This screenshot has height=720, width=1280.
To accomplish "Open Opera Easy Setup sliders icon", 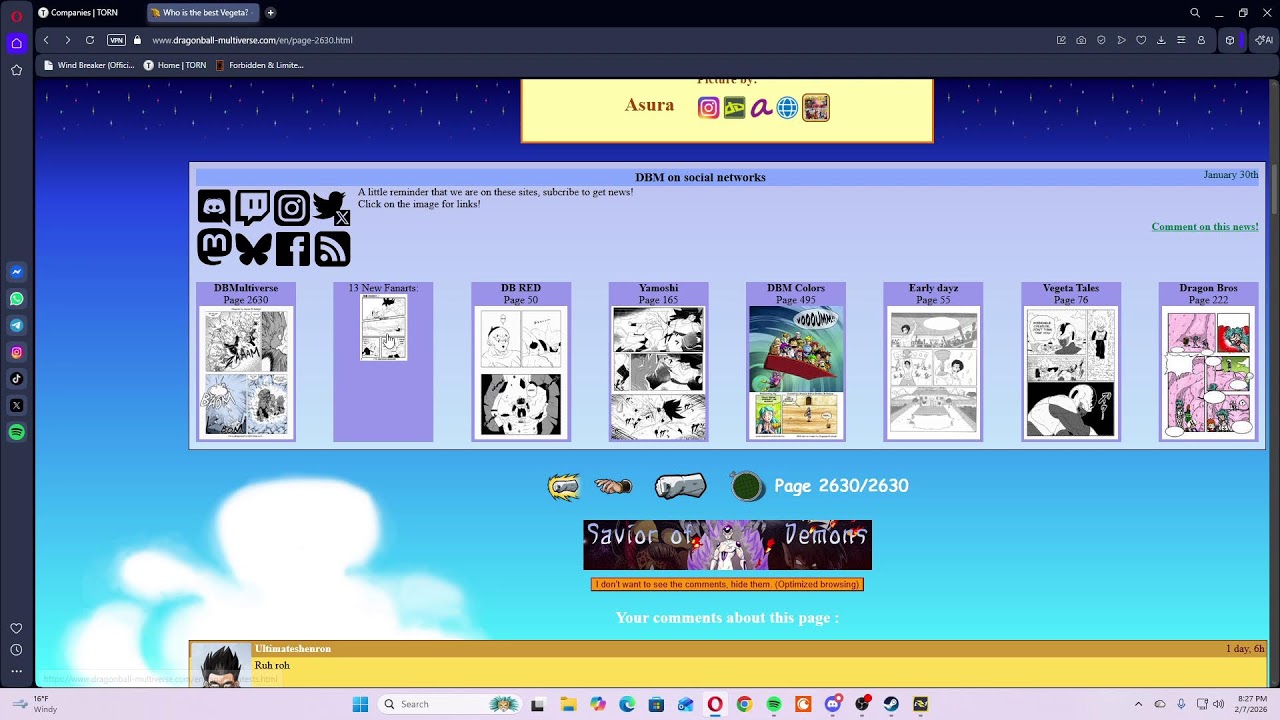I will pyautogui.click(x=1181, y=40).
